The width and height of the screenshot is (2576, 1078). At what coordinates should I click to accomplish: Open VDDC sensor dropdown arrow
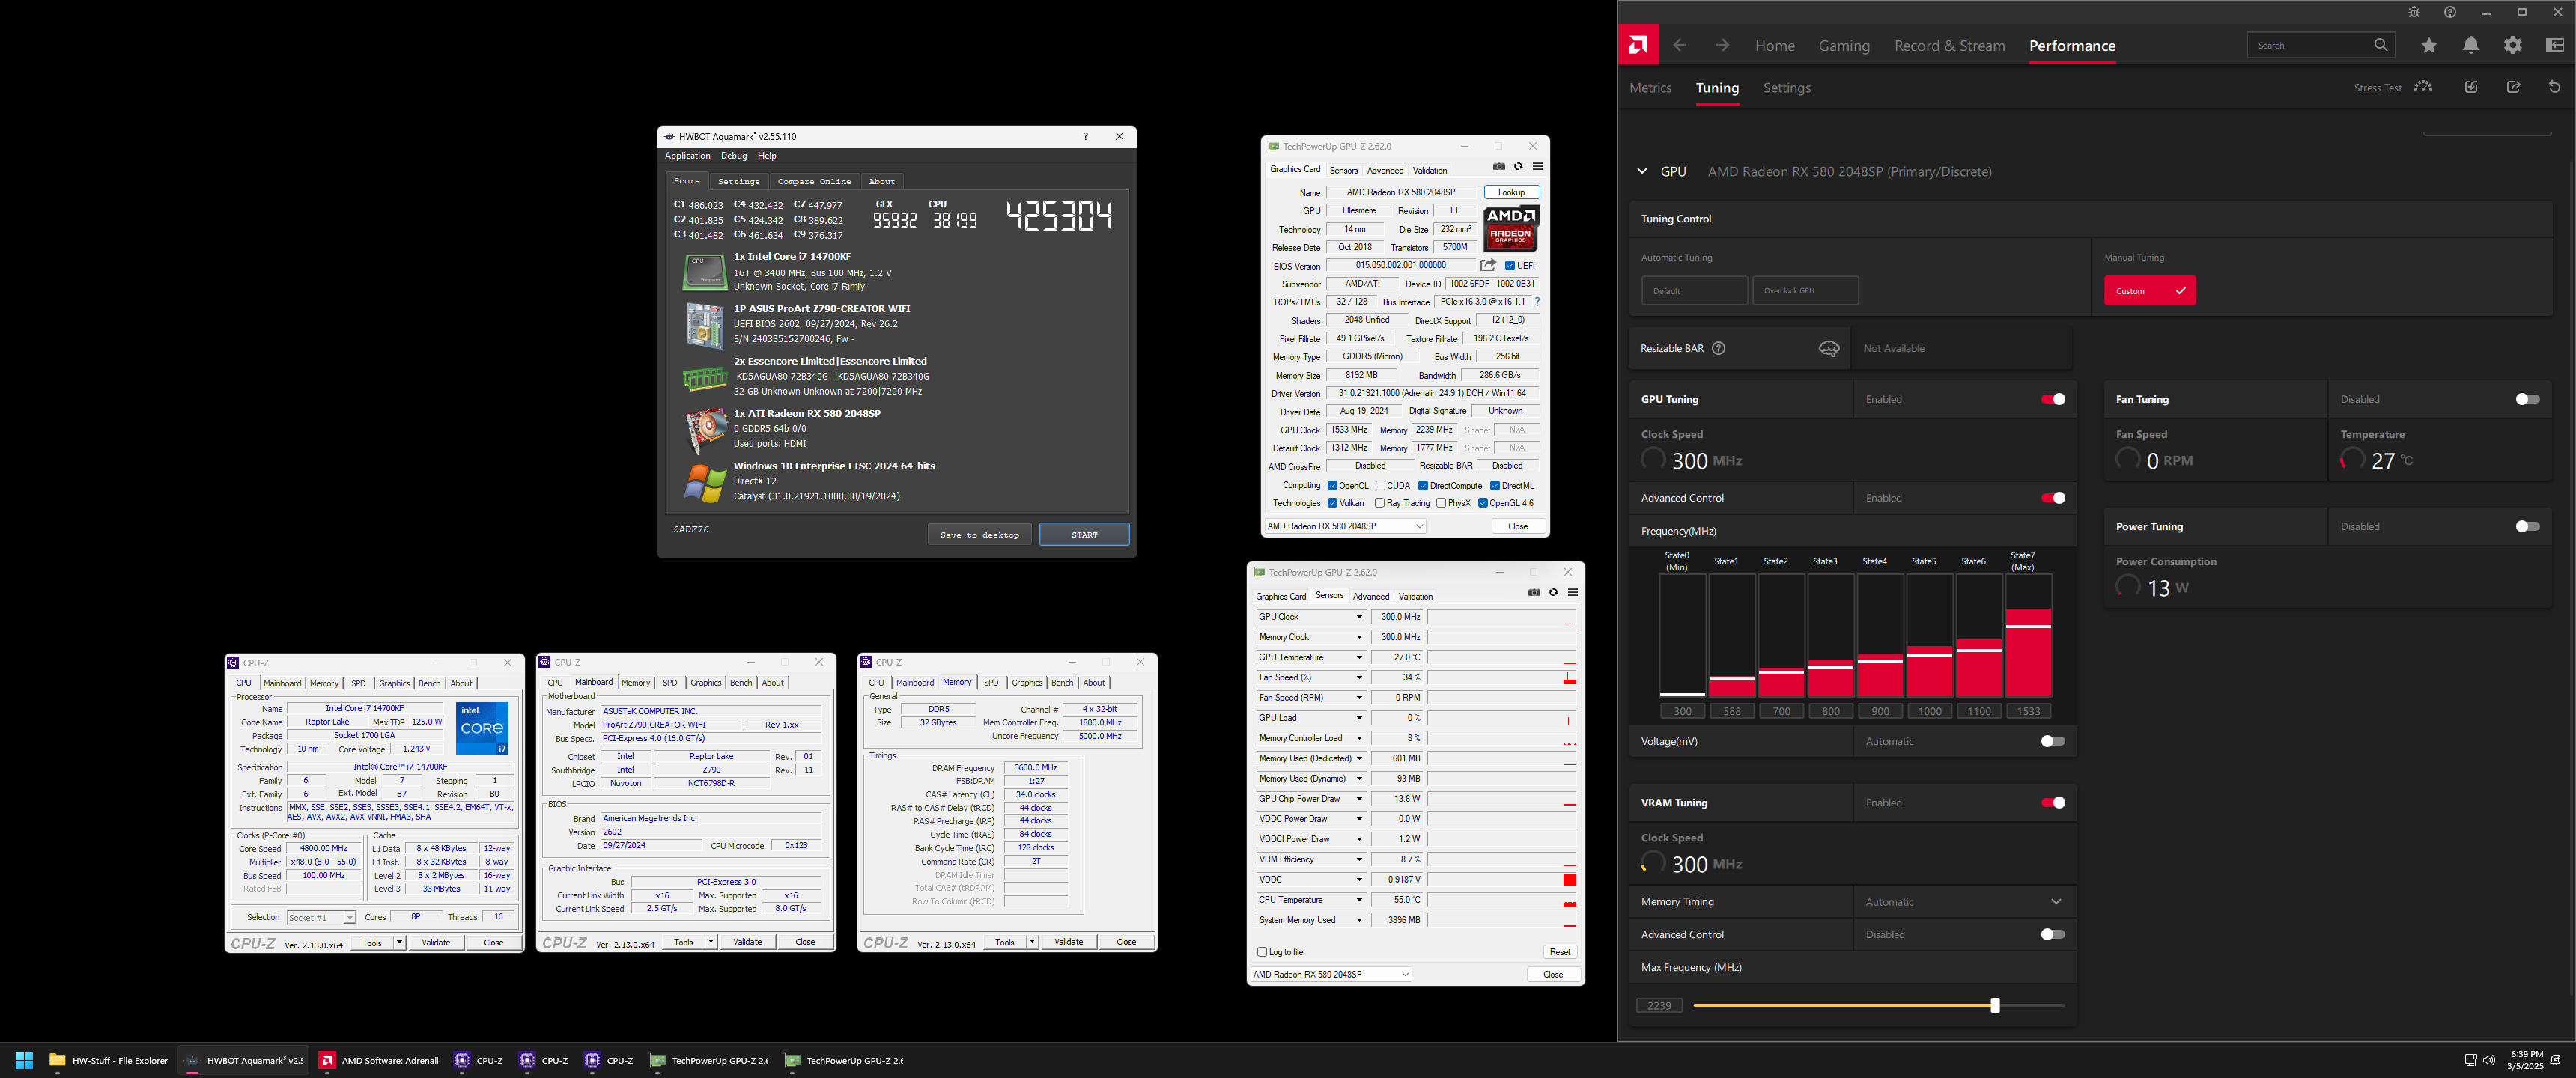pyautogui.click(x=1359, y=880)
